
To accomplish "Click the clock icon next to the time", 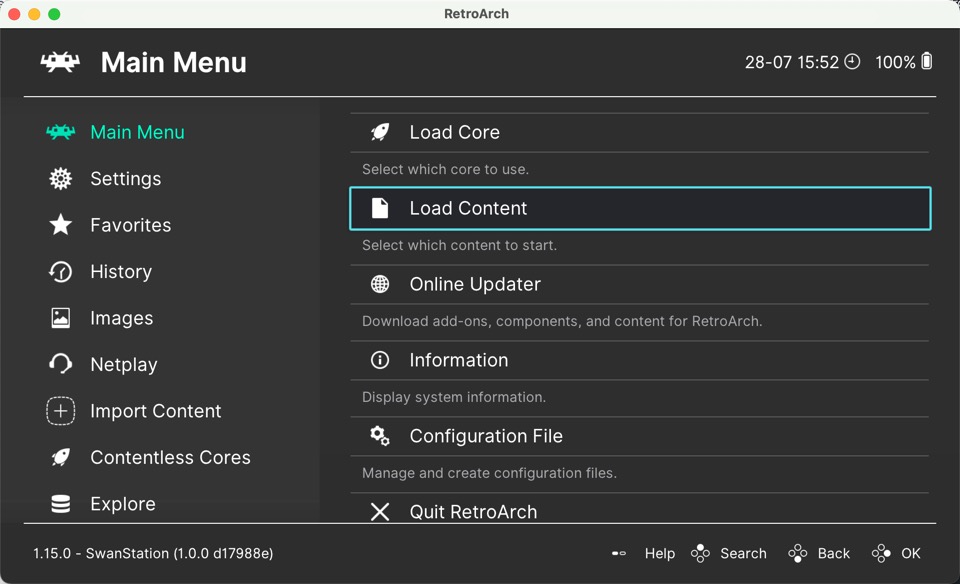I will tap(852, 61).
